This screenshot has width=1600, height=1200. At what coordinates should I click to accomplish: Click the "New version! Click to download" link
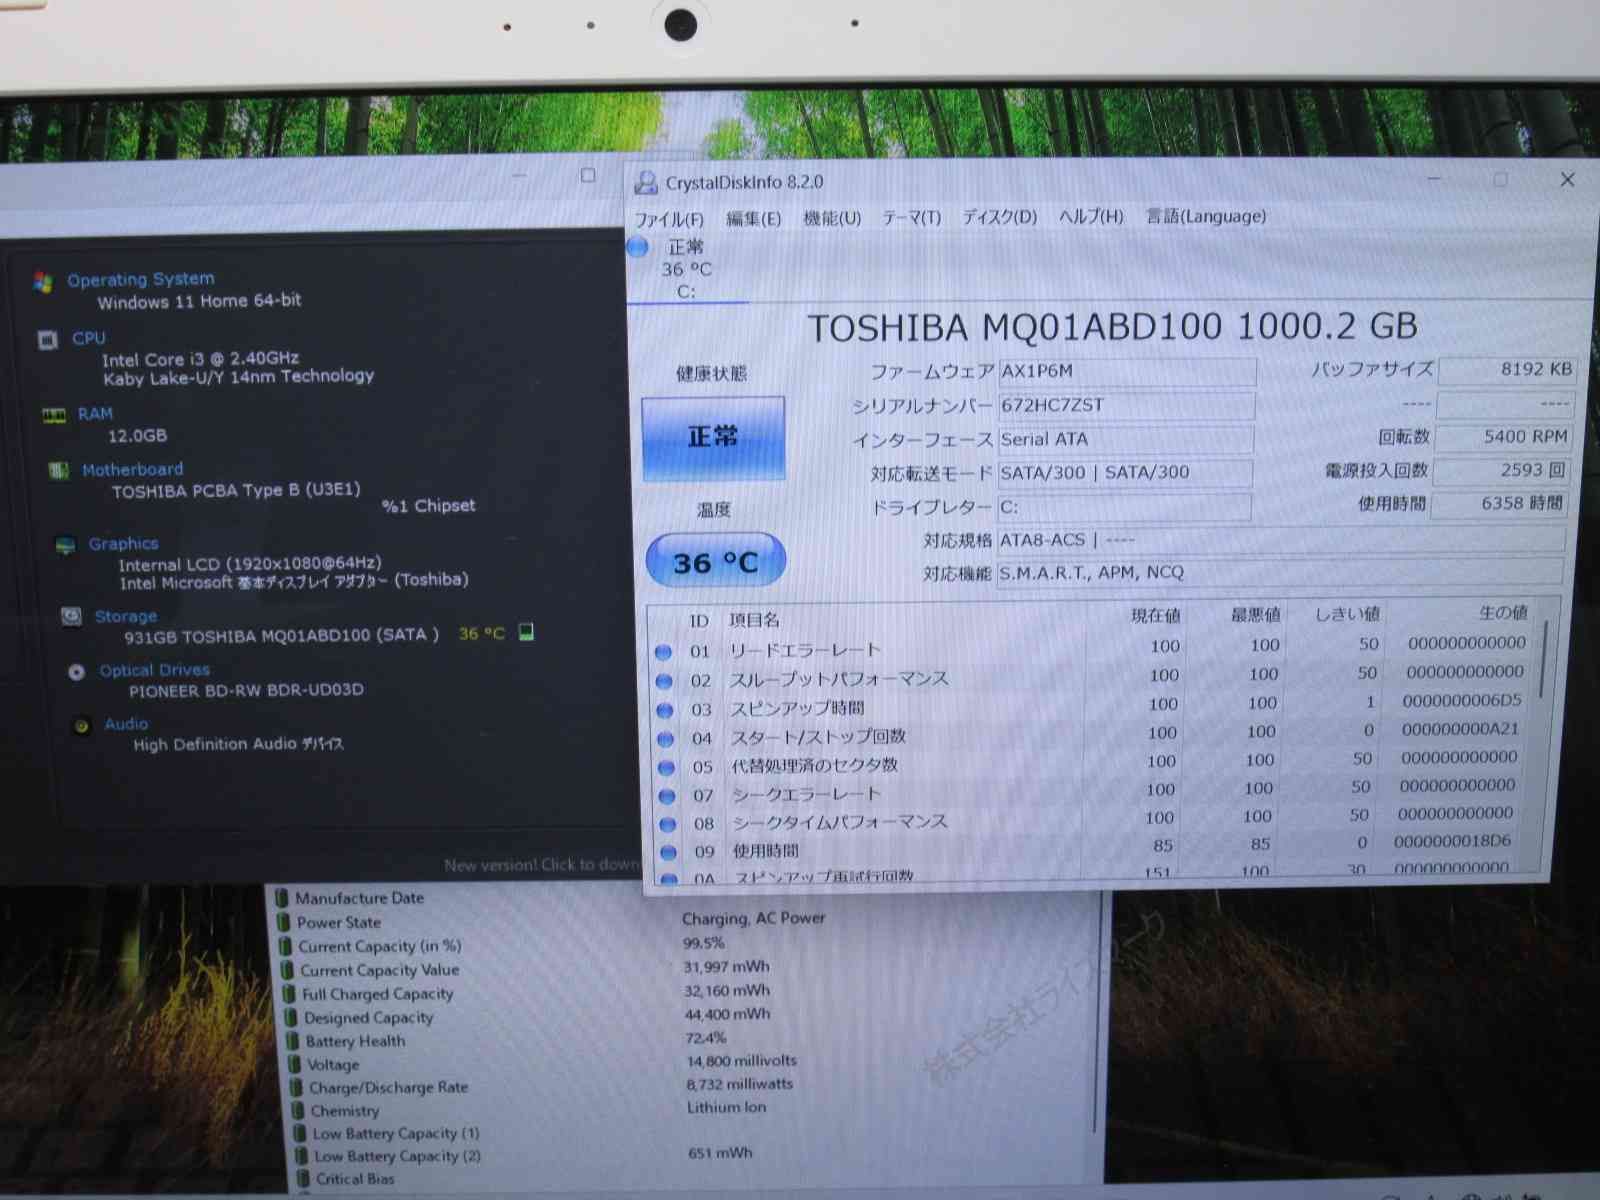[x=542, y=865]
